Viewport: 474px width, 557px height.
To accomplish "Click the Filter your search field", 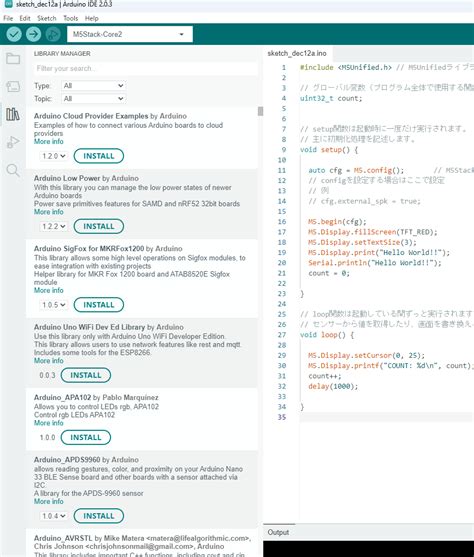I will pos(145,69).
